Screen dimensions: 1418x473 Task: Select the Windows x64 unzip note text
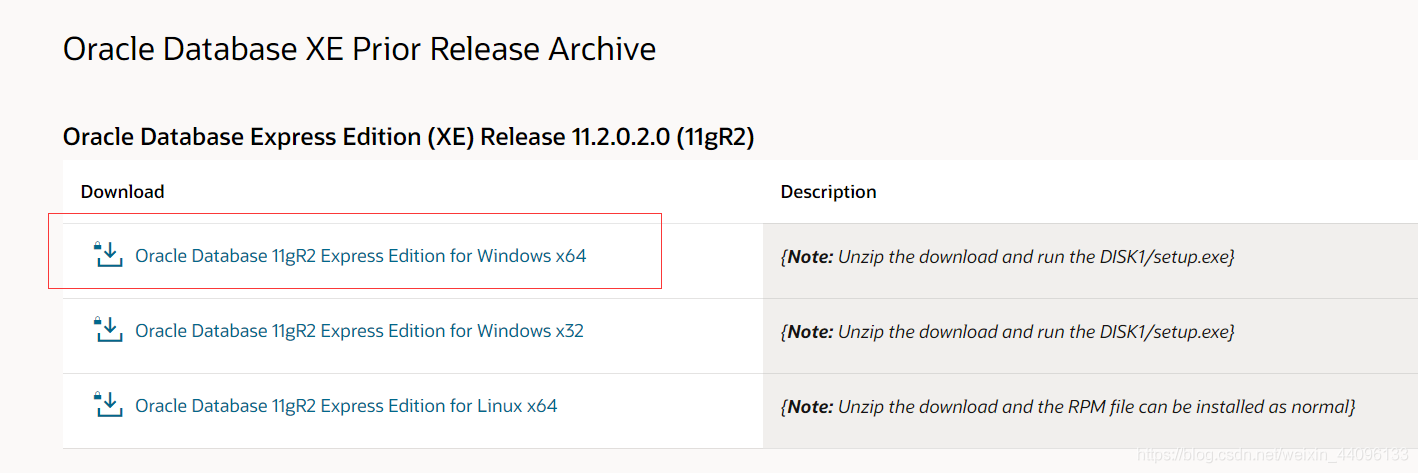coord(1007,257)
